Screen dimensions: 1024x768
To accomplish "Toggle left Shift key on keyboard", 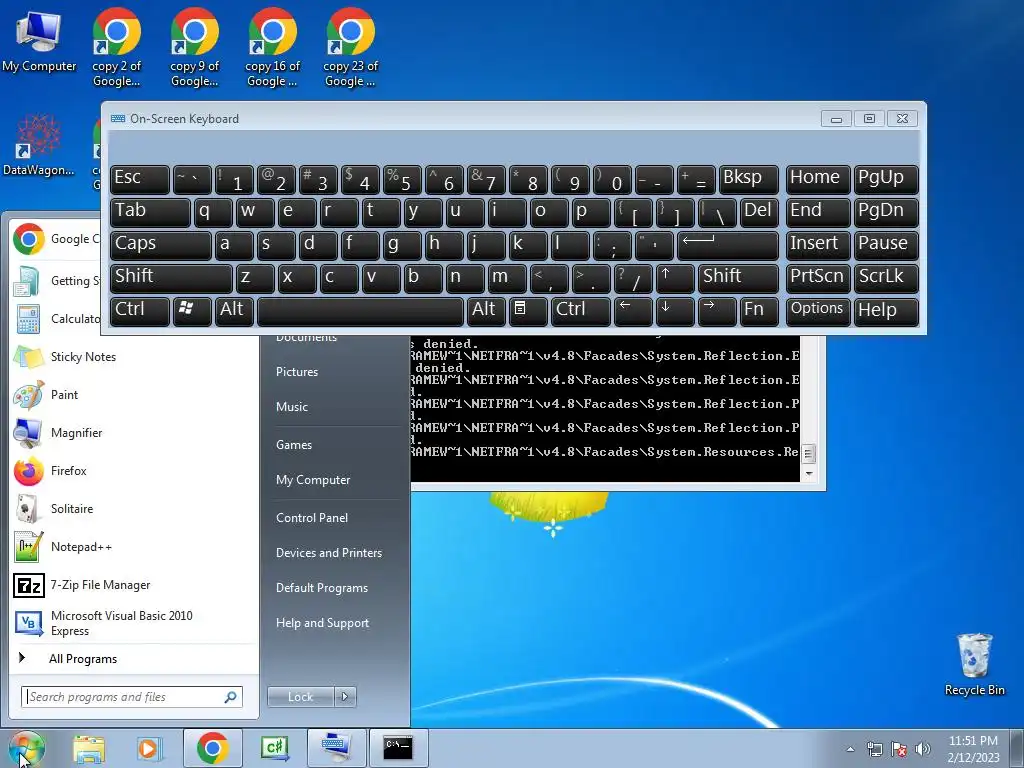I will (171, 278).
